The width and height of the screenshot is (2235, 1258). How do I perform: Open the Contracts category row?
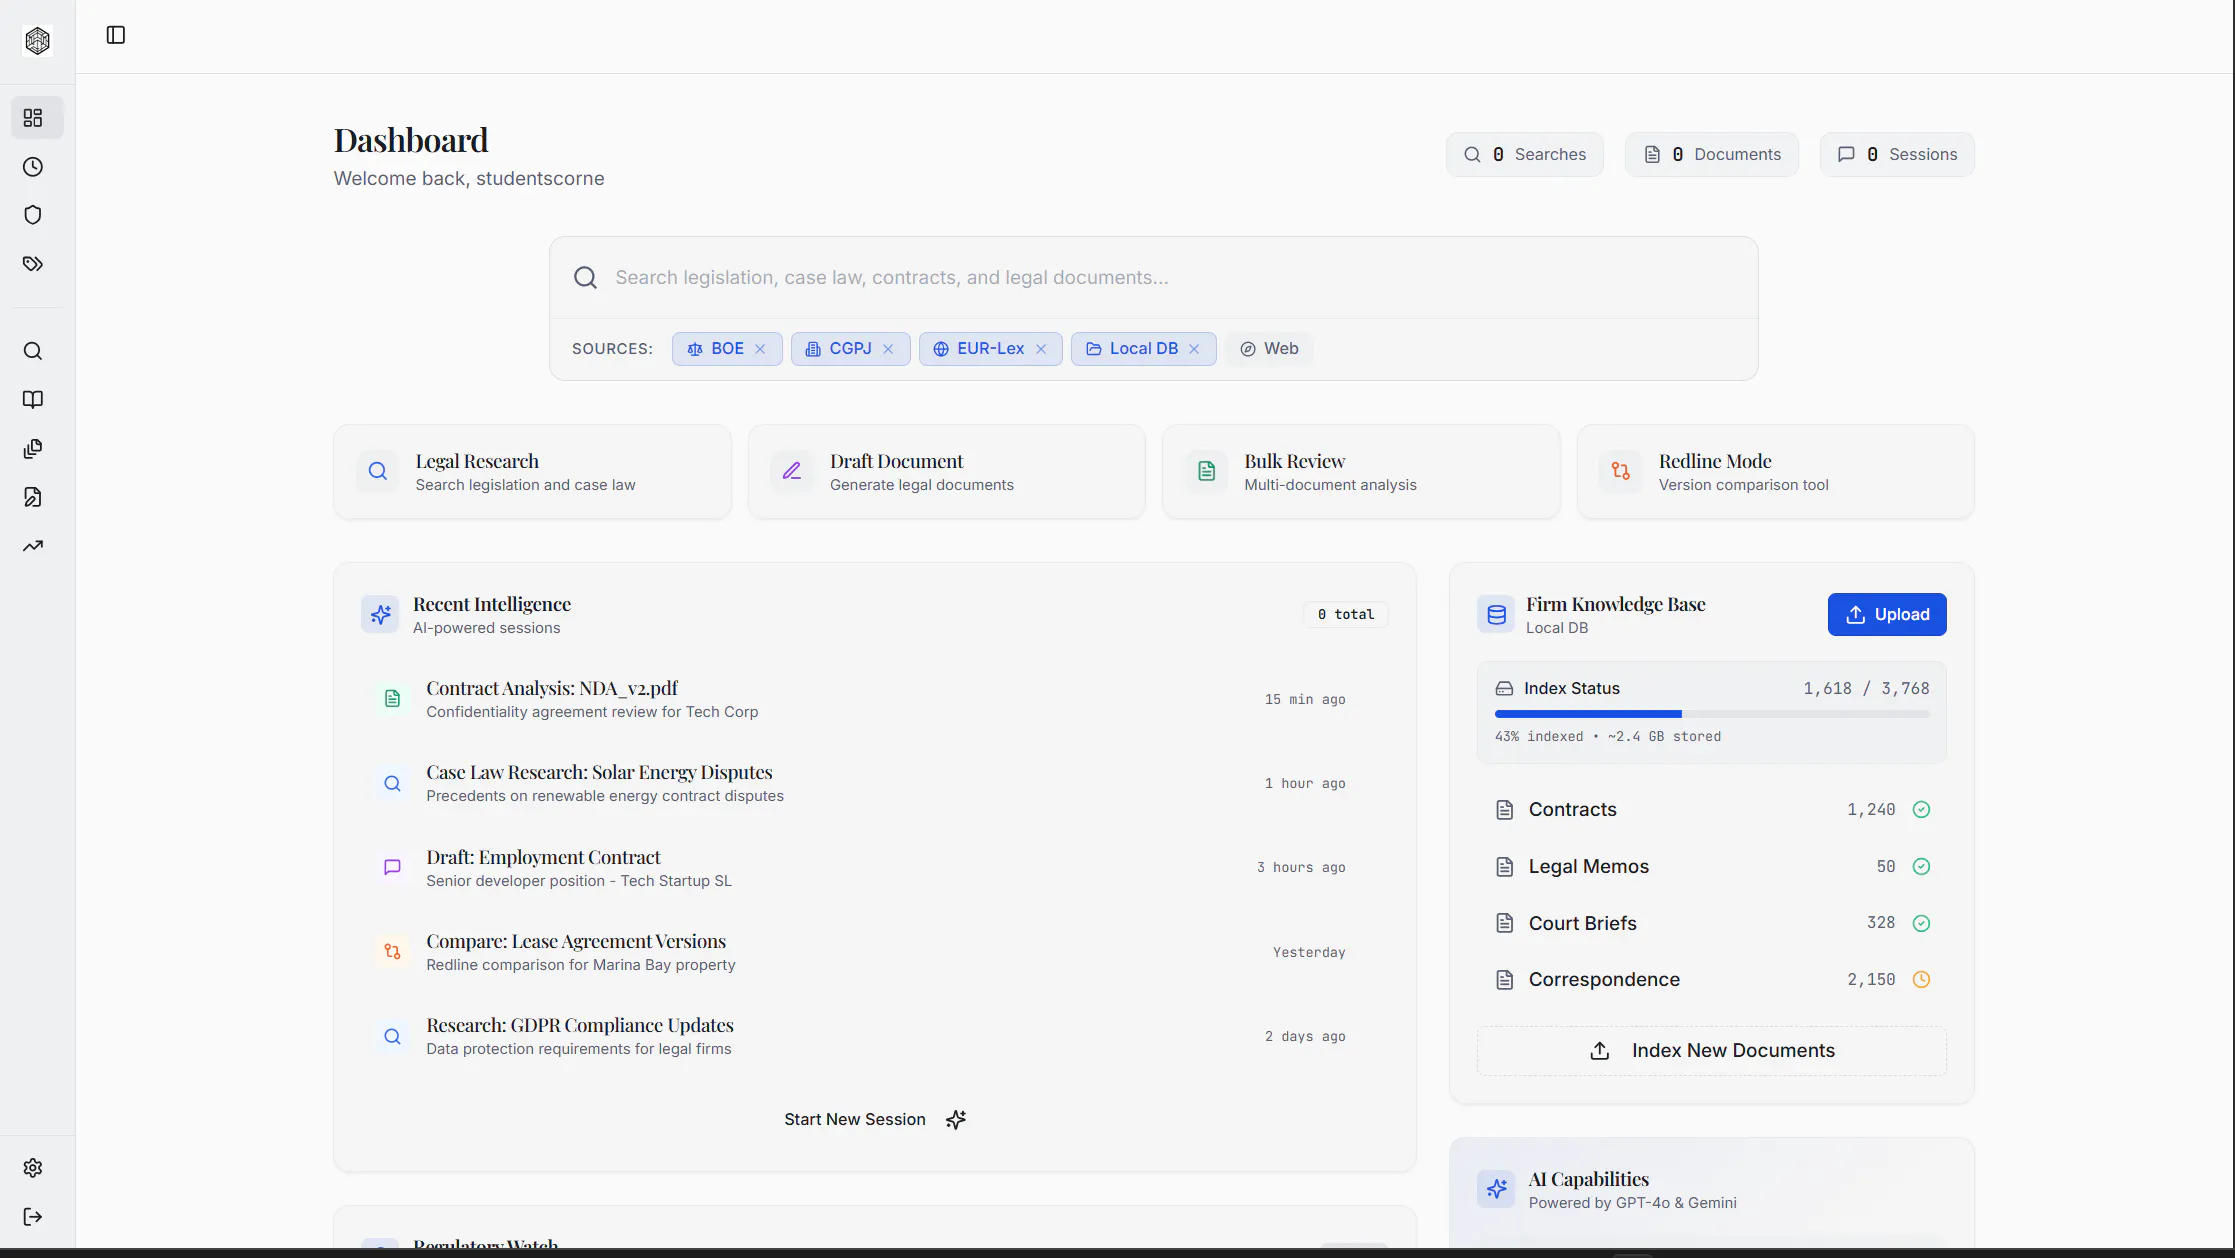(x=1712, y=810)
